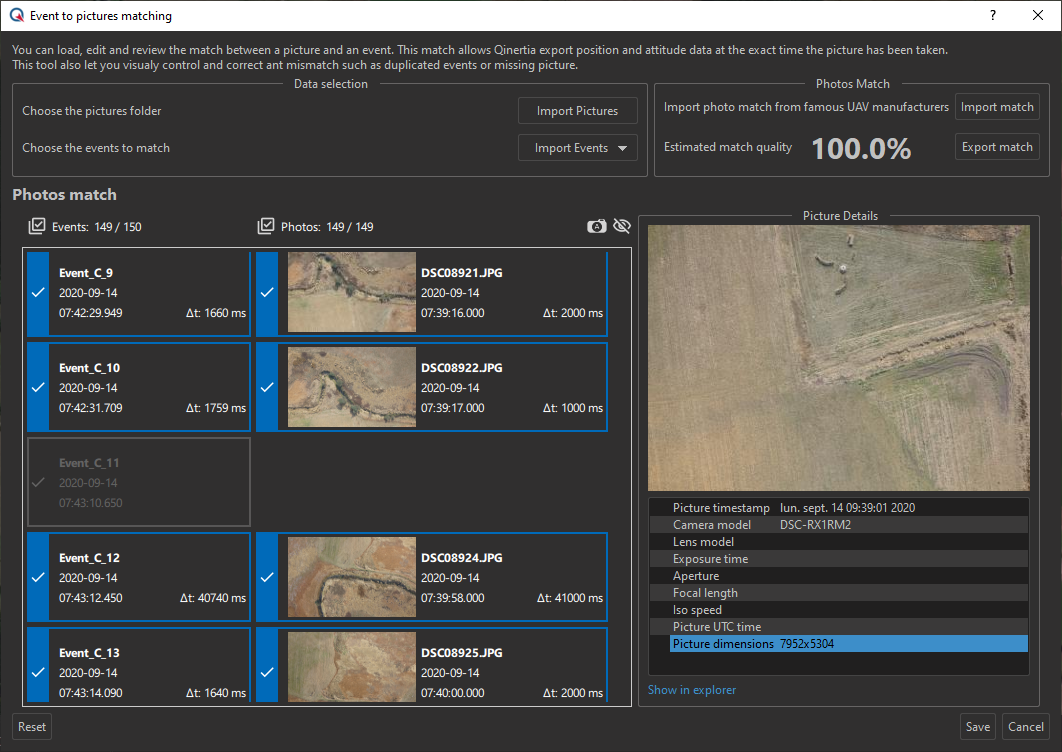Click the auto camera match icon
The height and width of the screenshot is (752, 1062).
tap(597, 227)
